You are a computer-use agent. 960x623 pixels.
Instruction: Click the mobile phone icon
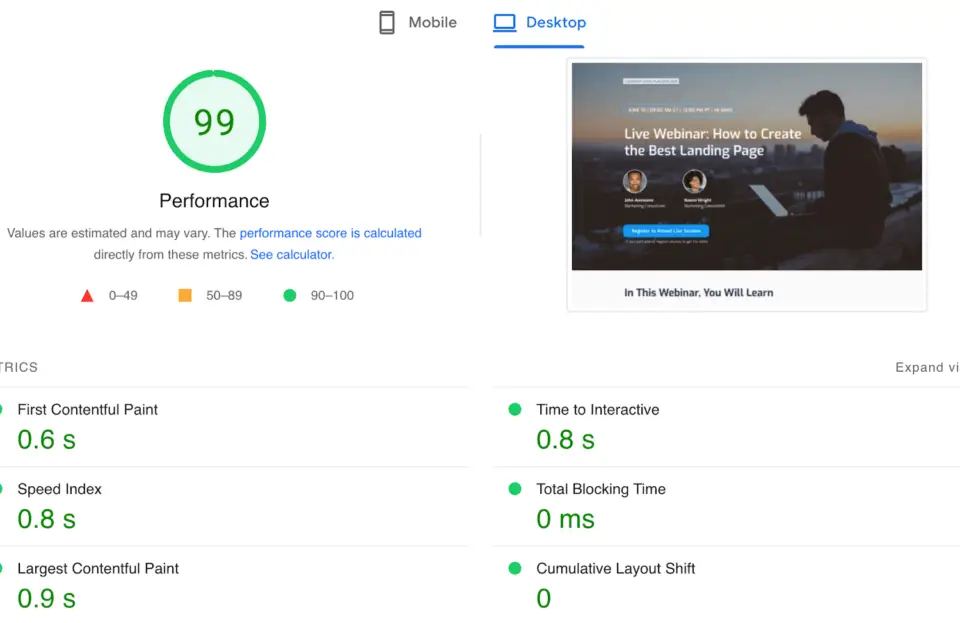(x=387, y=23)
